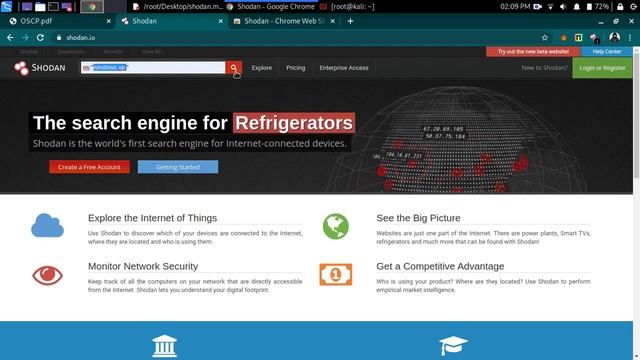Screen dimensions: 640x360
Task: Open the notifications bell icon
Action: coord(576,7)
